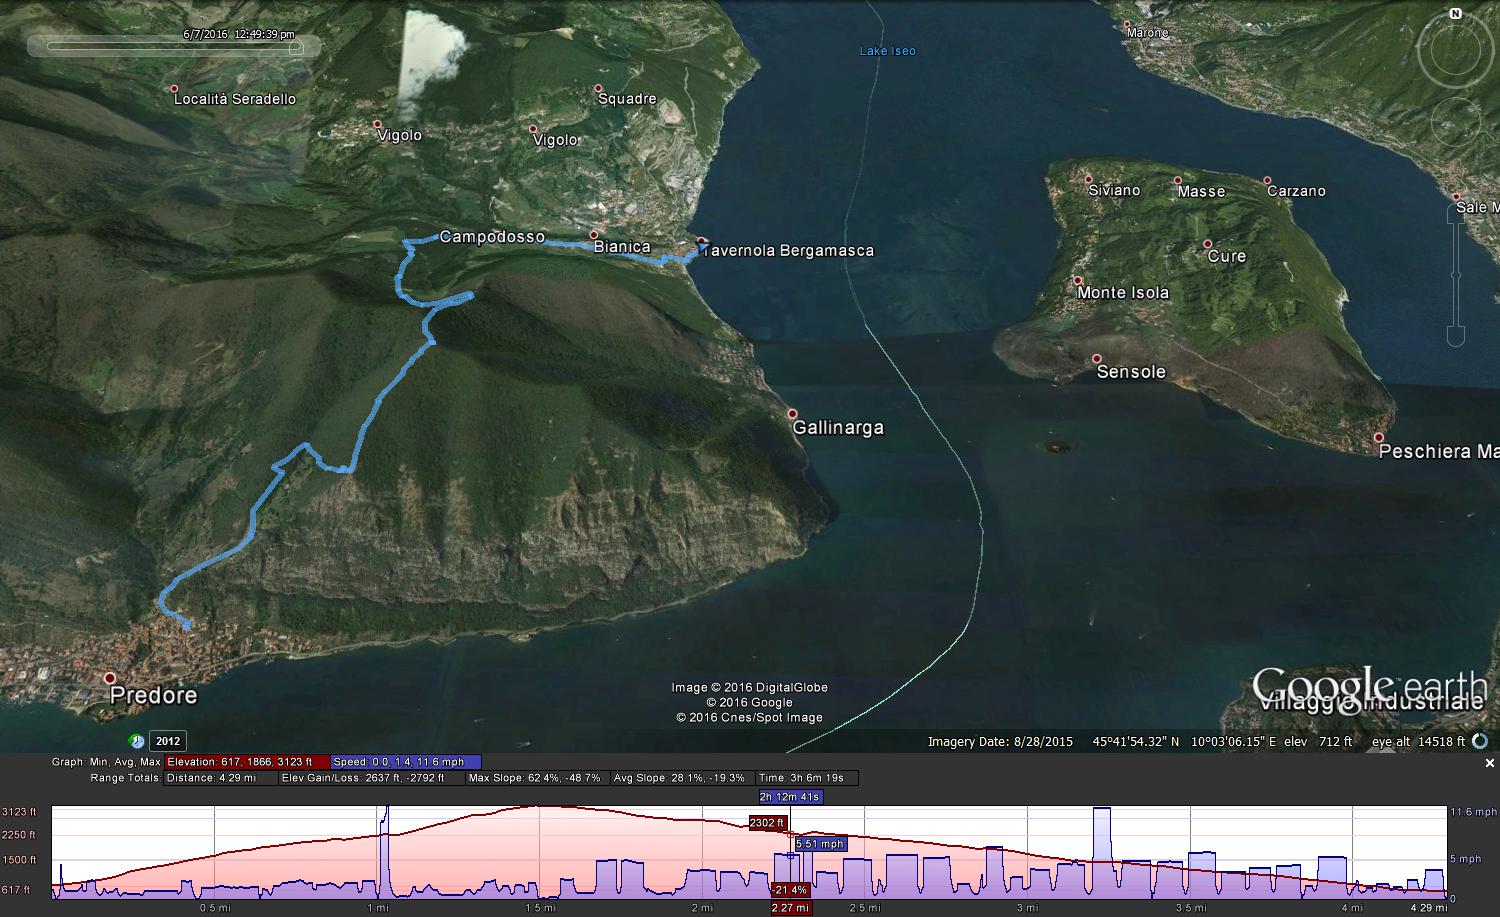
Task: Select the Peschiera Maraglio placemark pin
Action: tap(1379, 437)
